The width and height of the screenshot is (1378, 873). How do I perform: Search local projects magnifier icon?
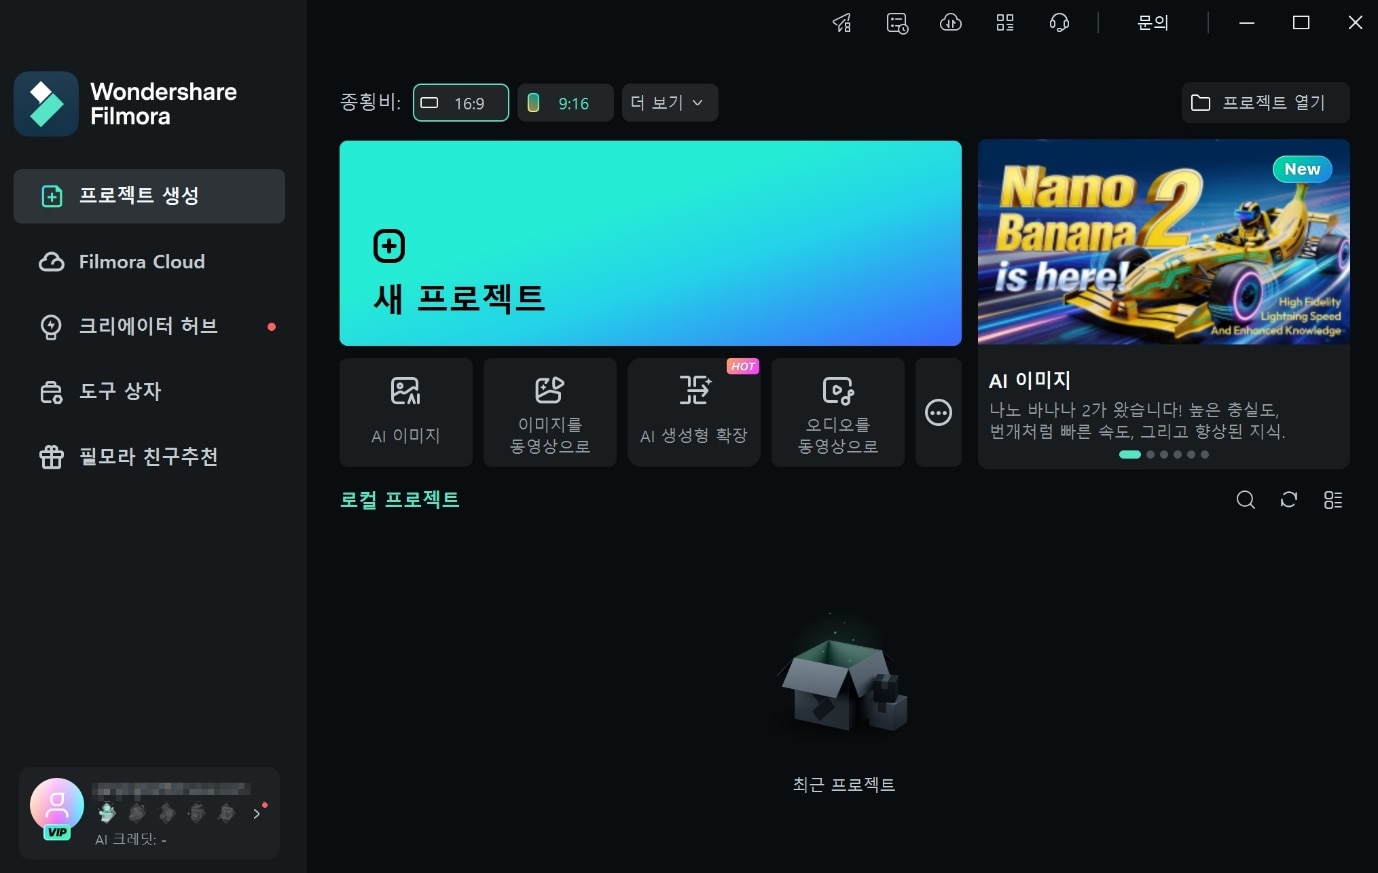[x=1245, y=500]
